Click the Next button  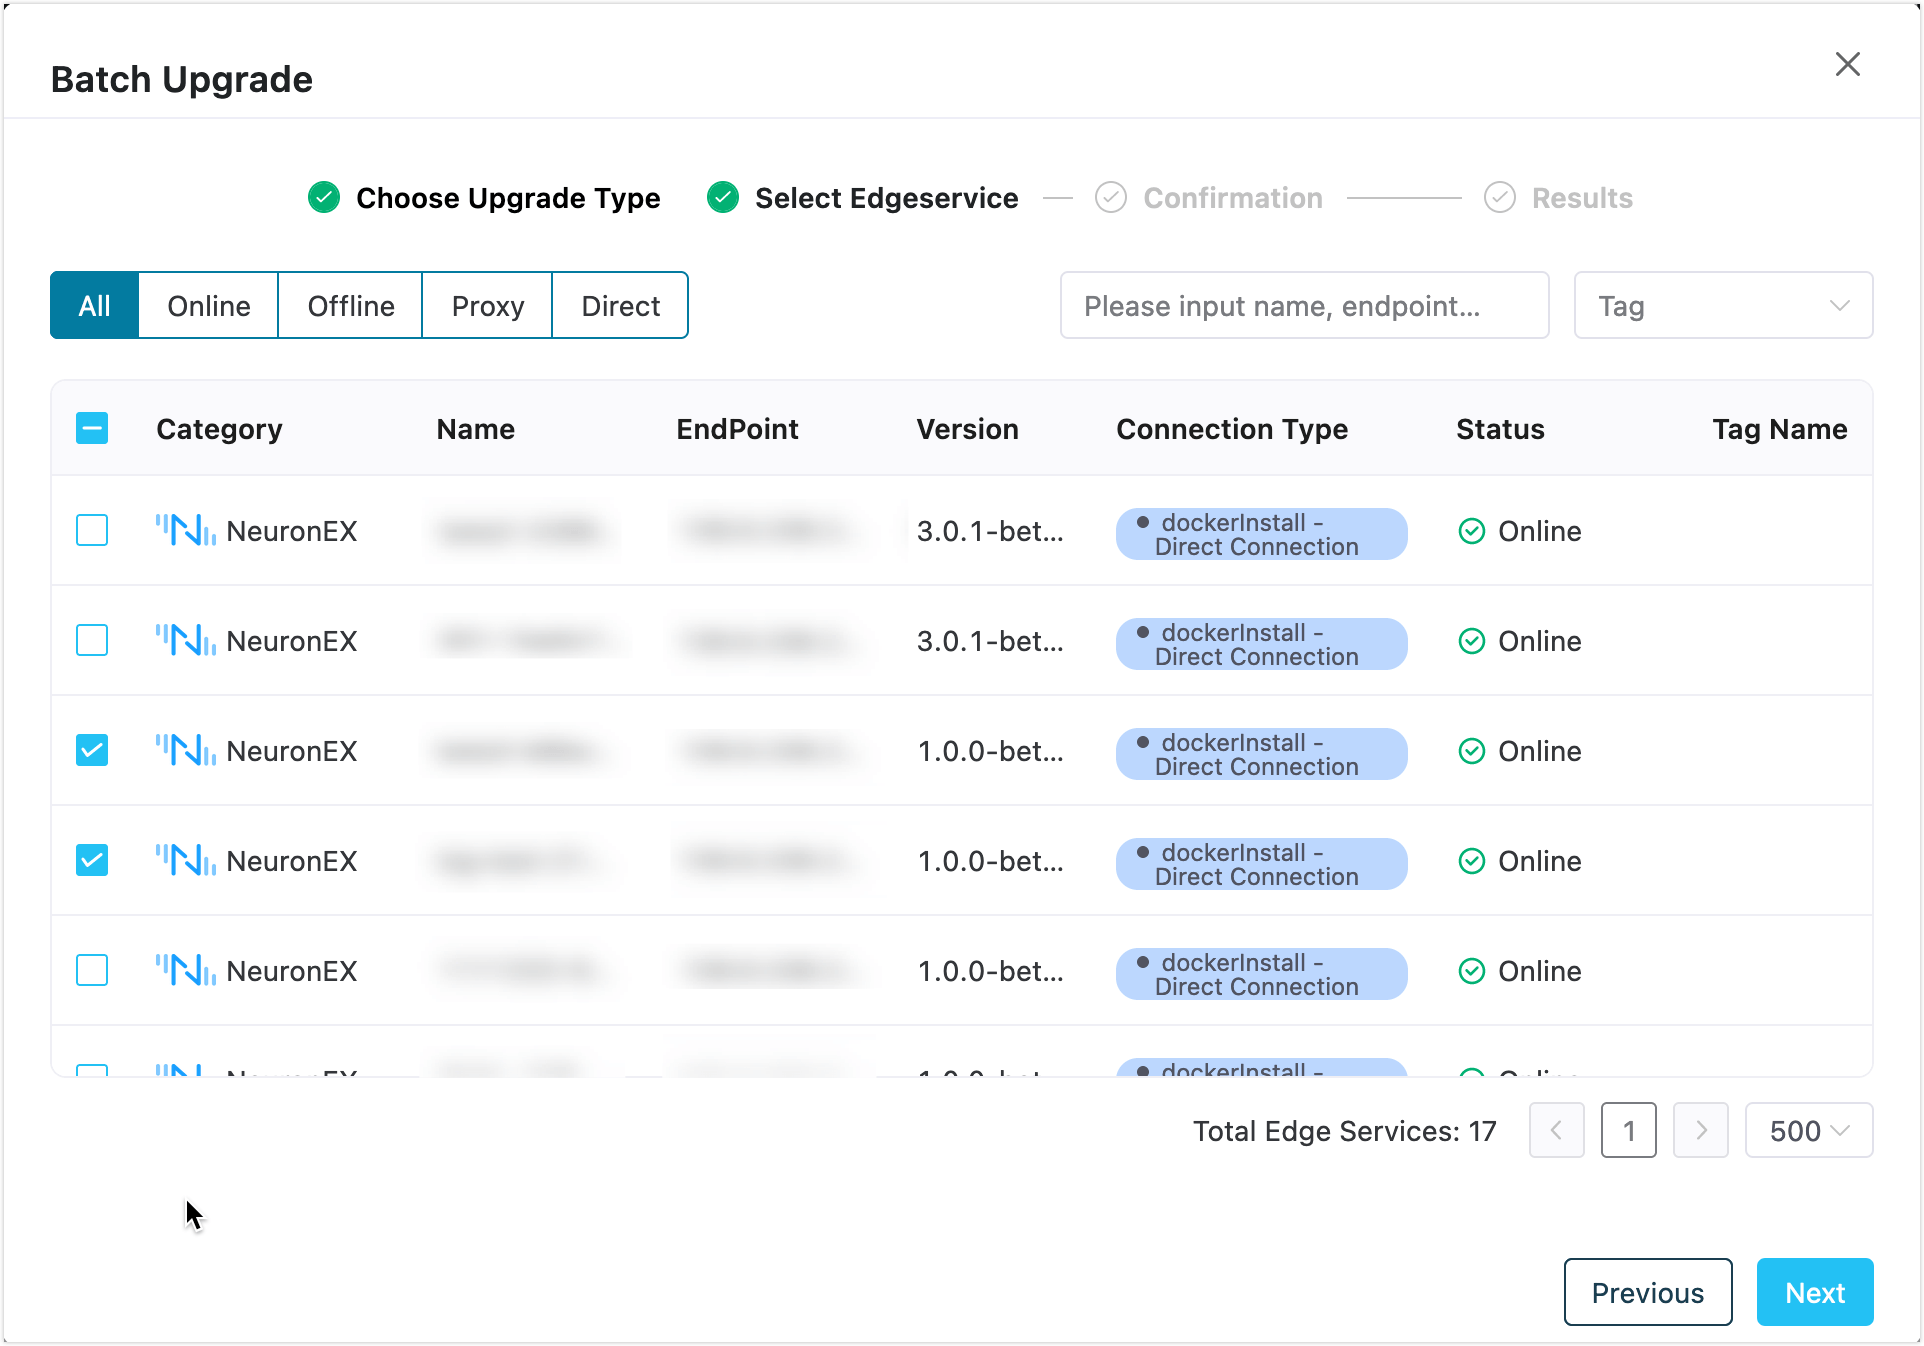(1814, 1293)
